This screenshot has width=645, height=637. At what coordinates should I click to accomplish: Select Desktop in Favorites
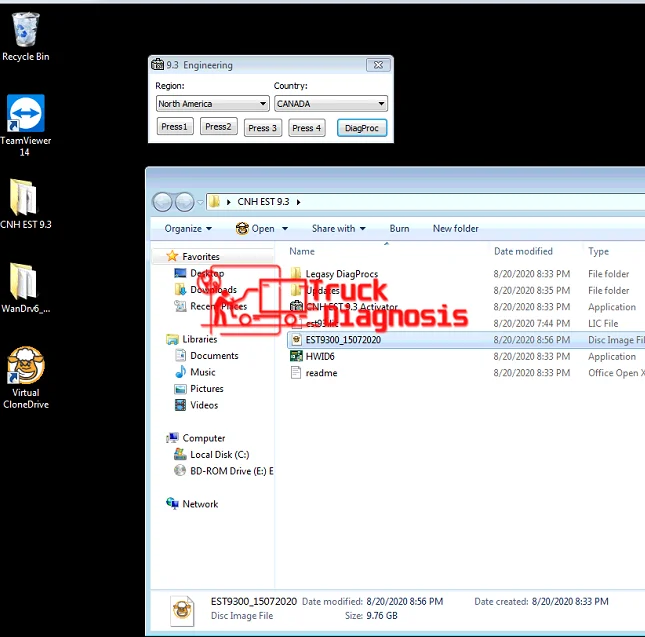tap(207, 273)
